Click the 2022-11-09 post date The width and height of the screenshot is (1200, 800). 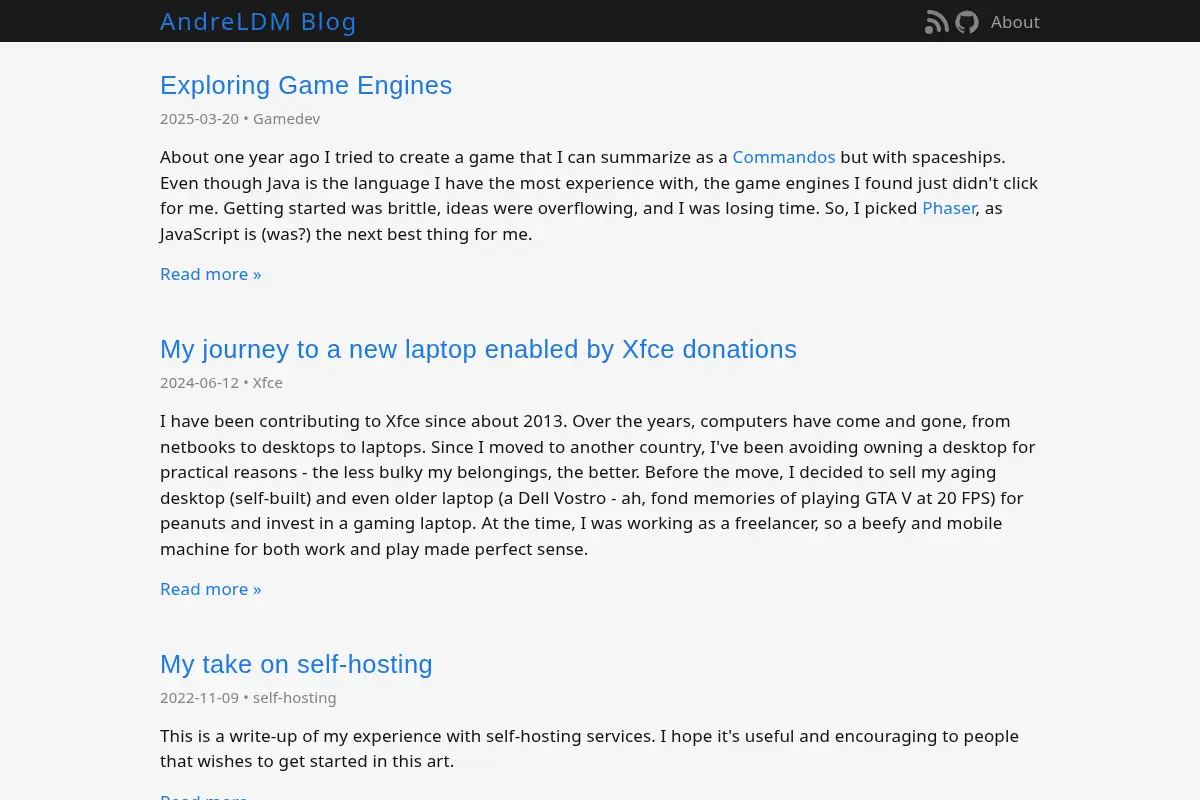point(199,698)
